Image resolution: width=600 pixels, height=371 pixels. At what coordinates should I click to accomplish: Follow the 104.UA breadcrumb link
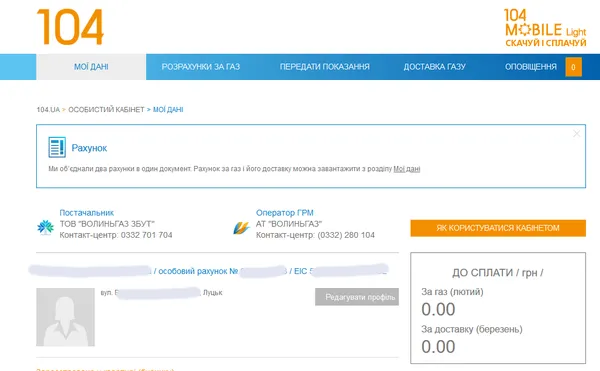click(48, 110)
